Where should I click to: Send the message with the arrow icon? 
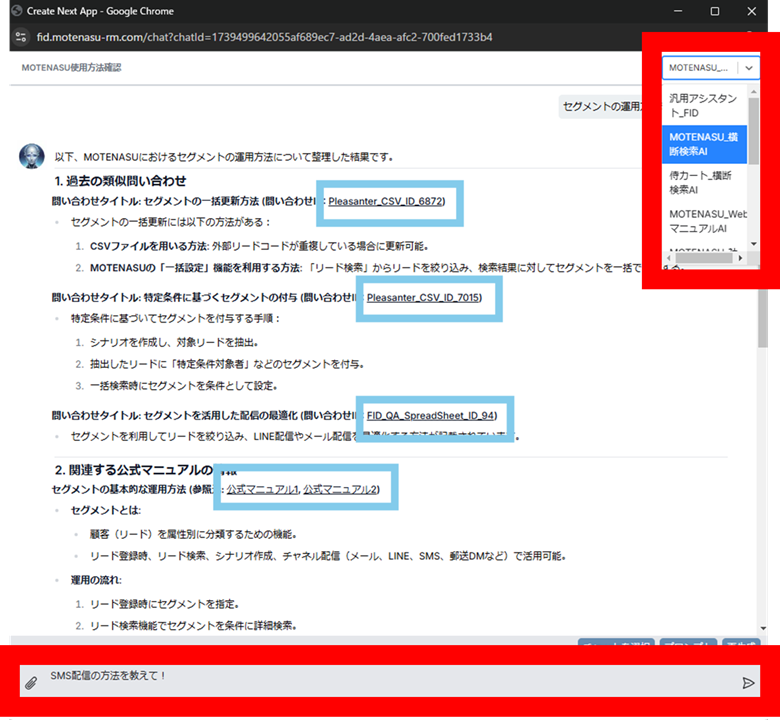(748, 683)
